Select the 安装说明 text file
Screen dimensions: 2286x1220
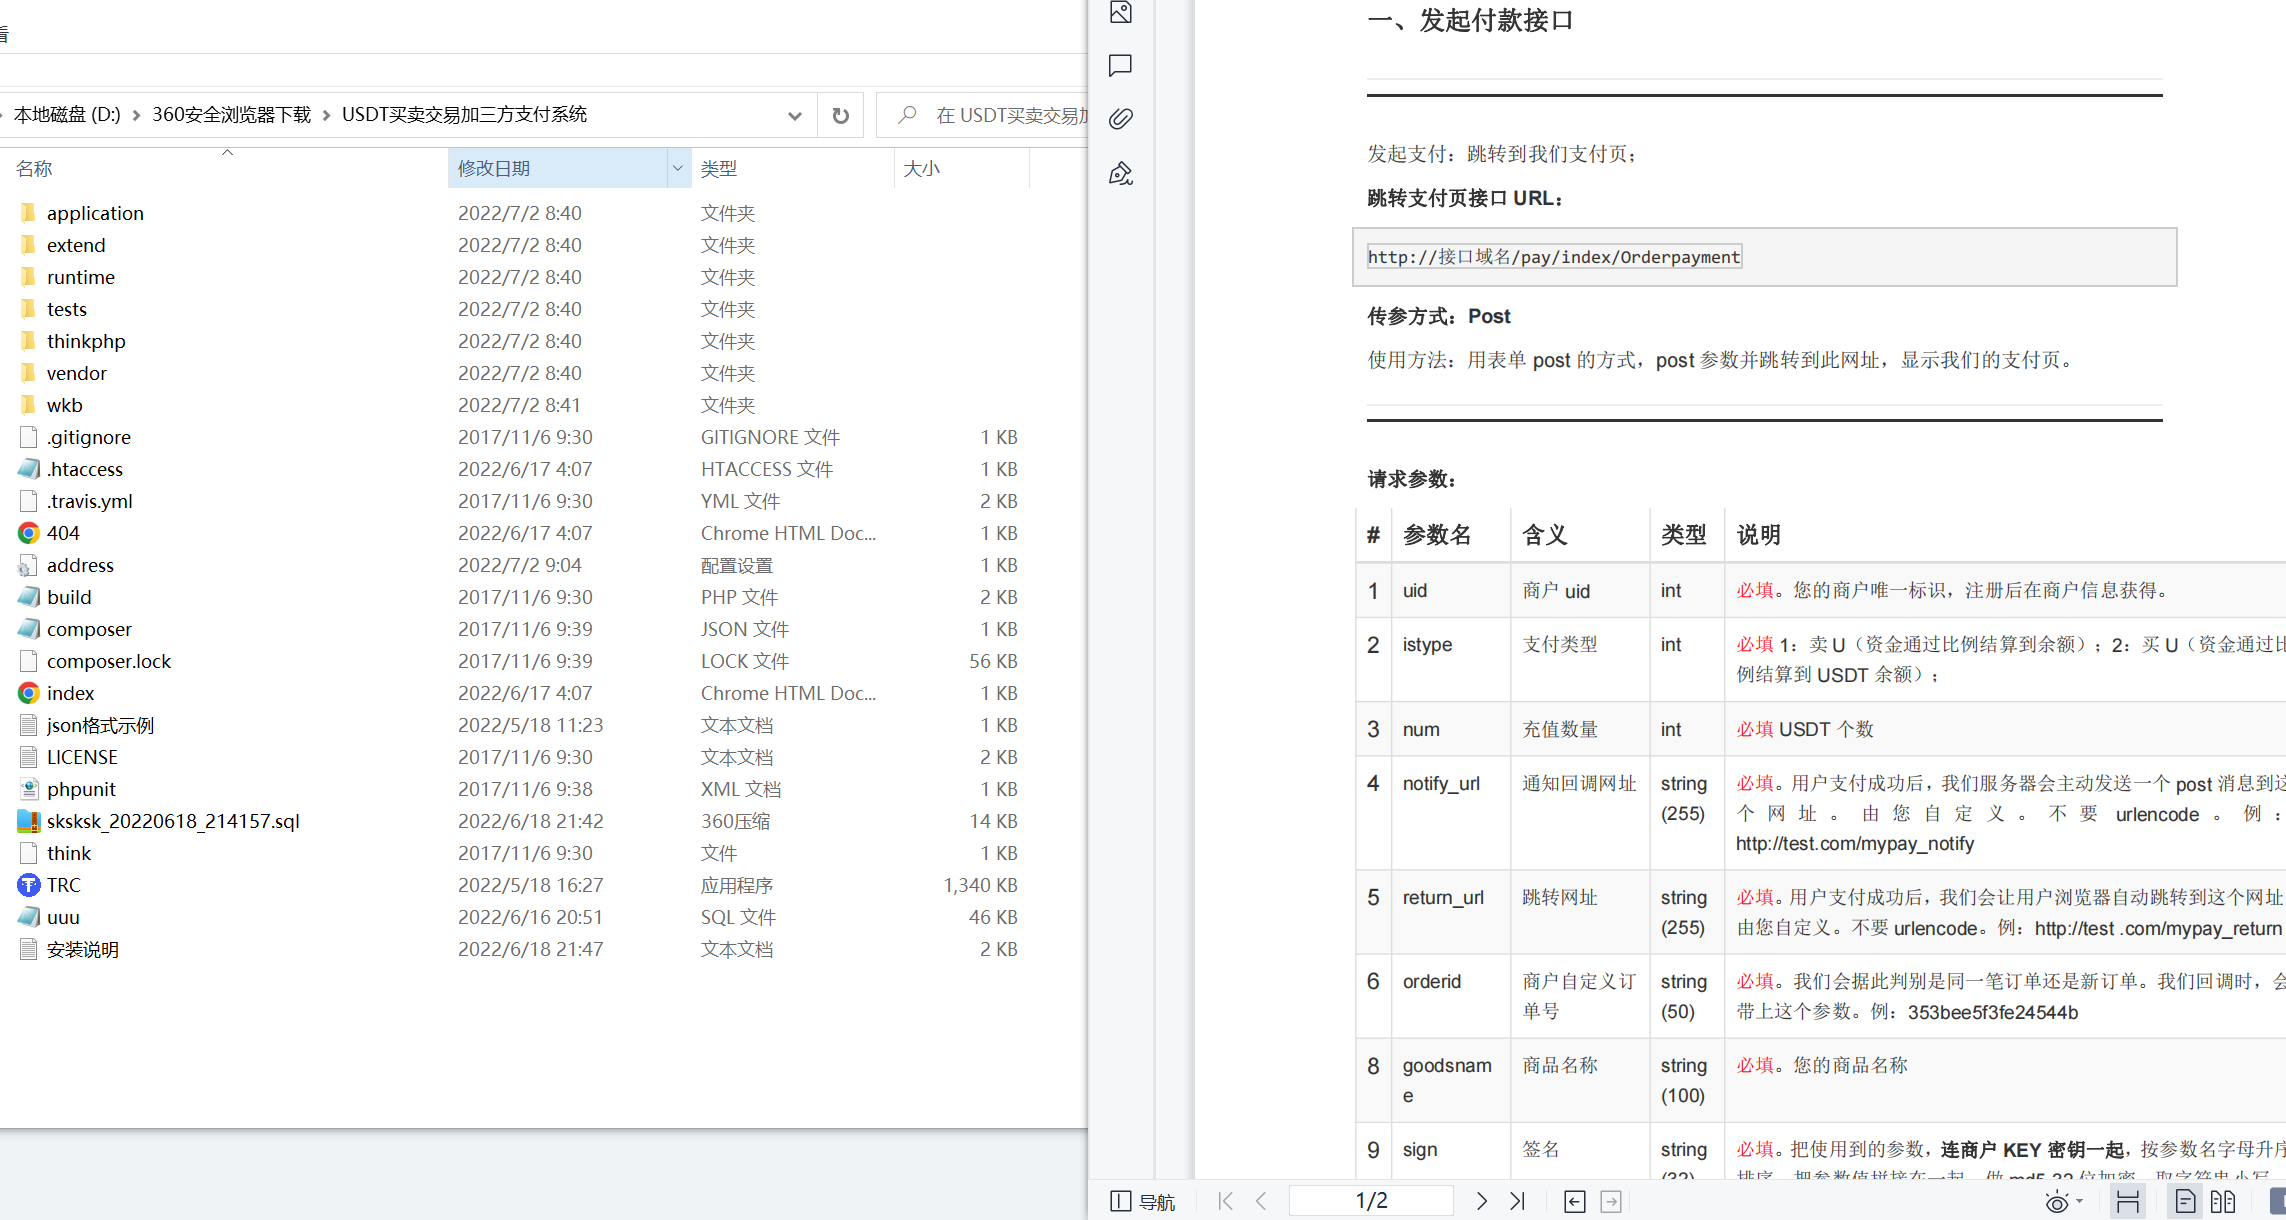click(83, 948)
